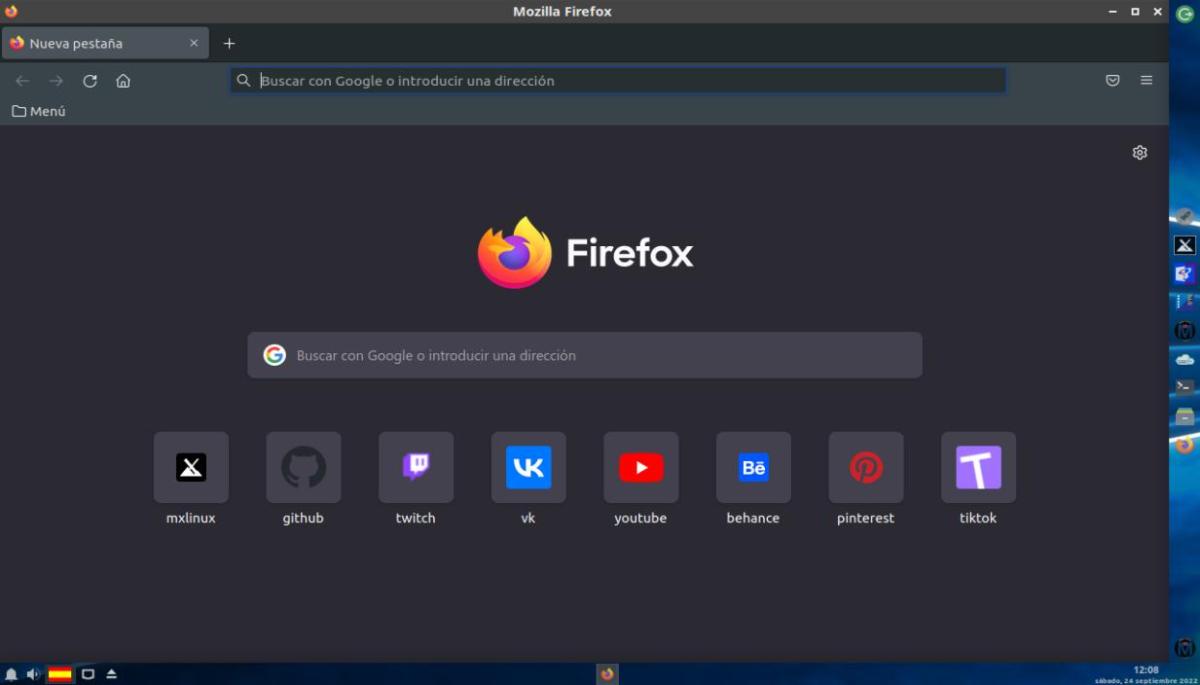
Task: Open the twitch shortcut tile
Action: coord(416,467)
